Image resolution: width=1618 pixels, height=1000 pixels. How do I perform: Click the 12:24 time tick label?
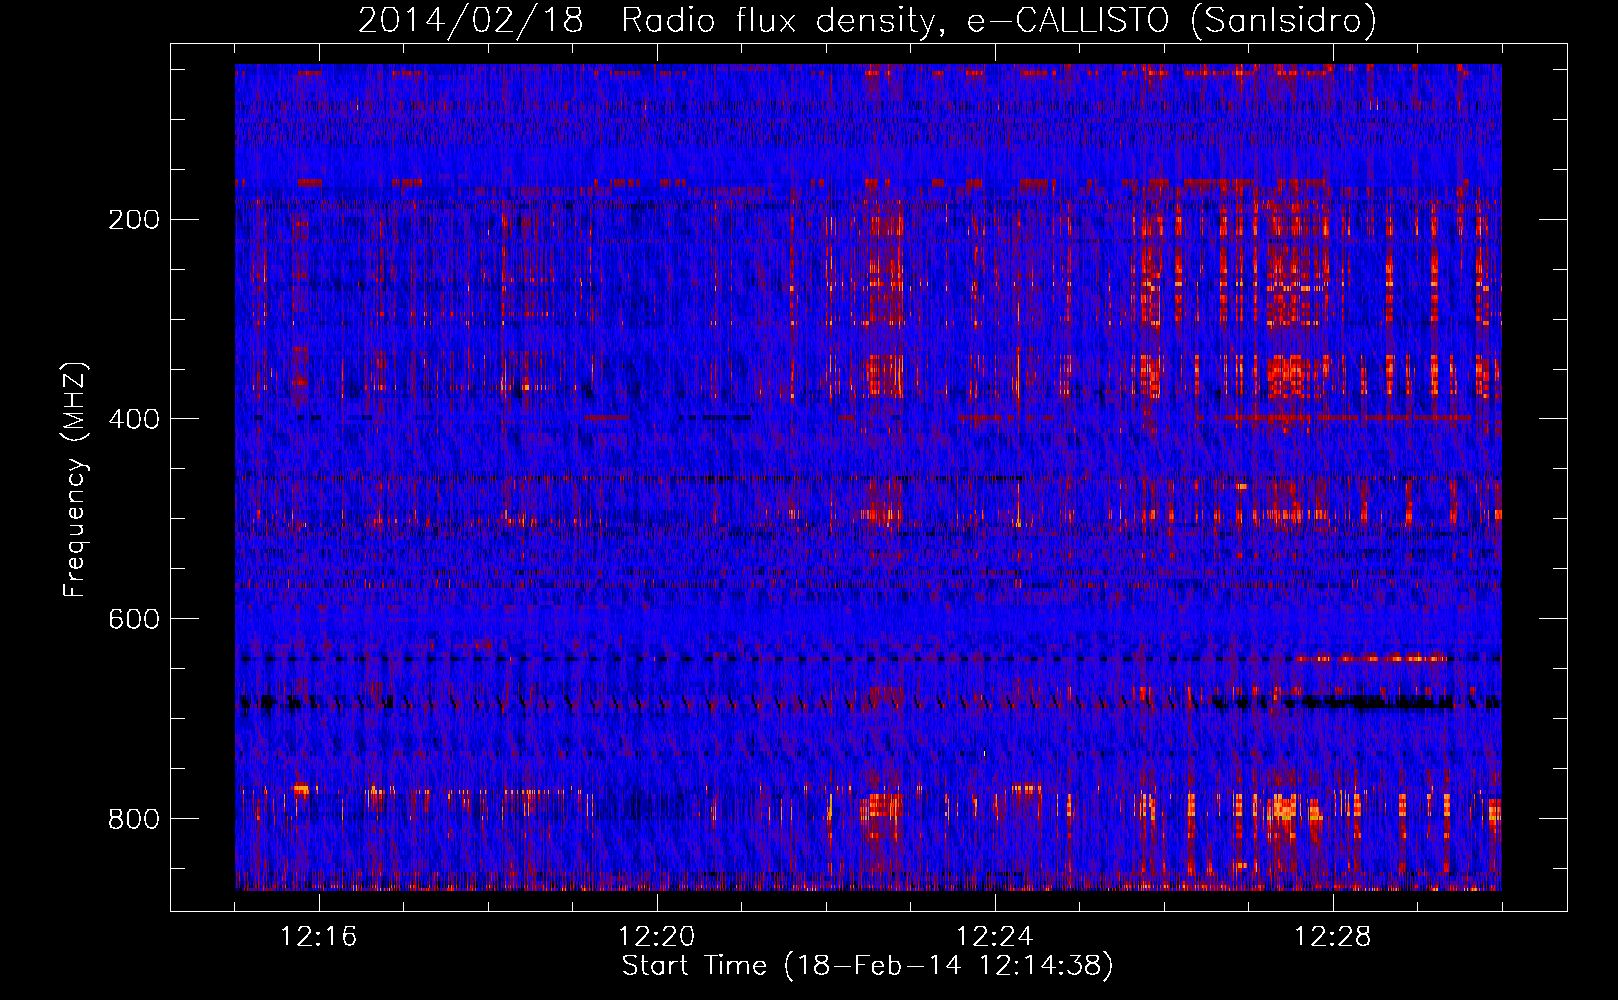(x=995, y=937)
